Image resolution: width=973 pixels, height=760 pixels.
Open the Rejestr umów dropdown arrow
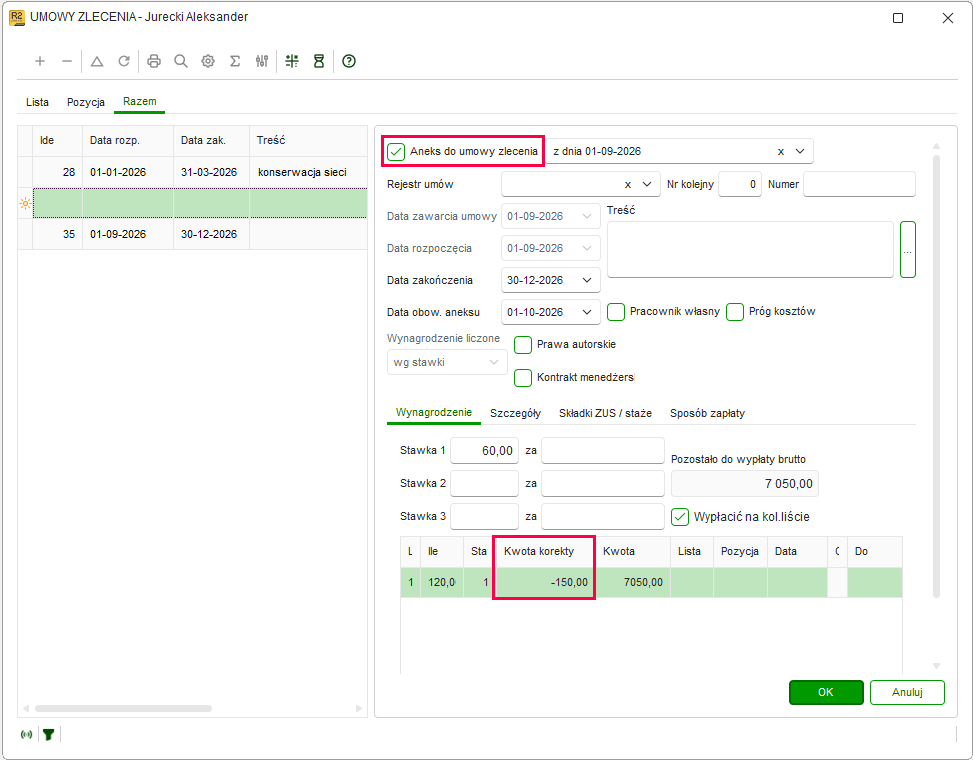(647, 184)
